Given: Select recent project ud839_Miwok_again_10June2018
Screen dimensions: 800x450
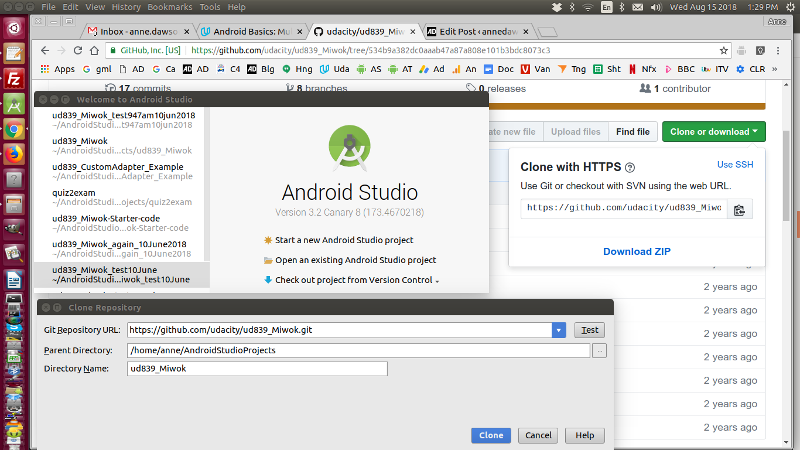Looking at the screenshot, I should (x=122, y=249).
